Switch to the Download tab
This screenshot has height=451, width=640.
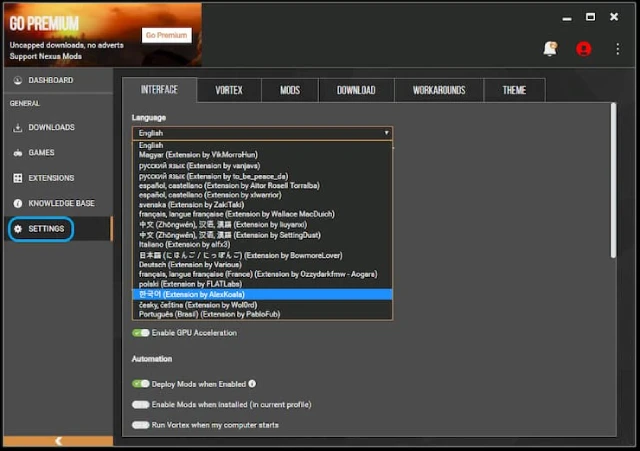coord(356,90)
